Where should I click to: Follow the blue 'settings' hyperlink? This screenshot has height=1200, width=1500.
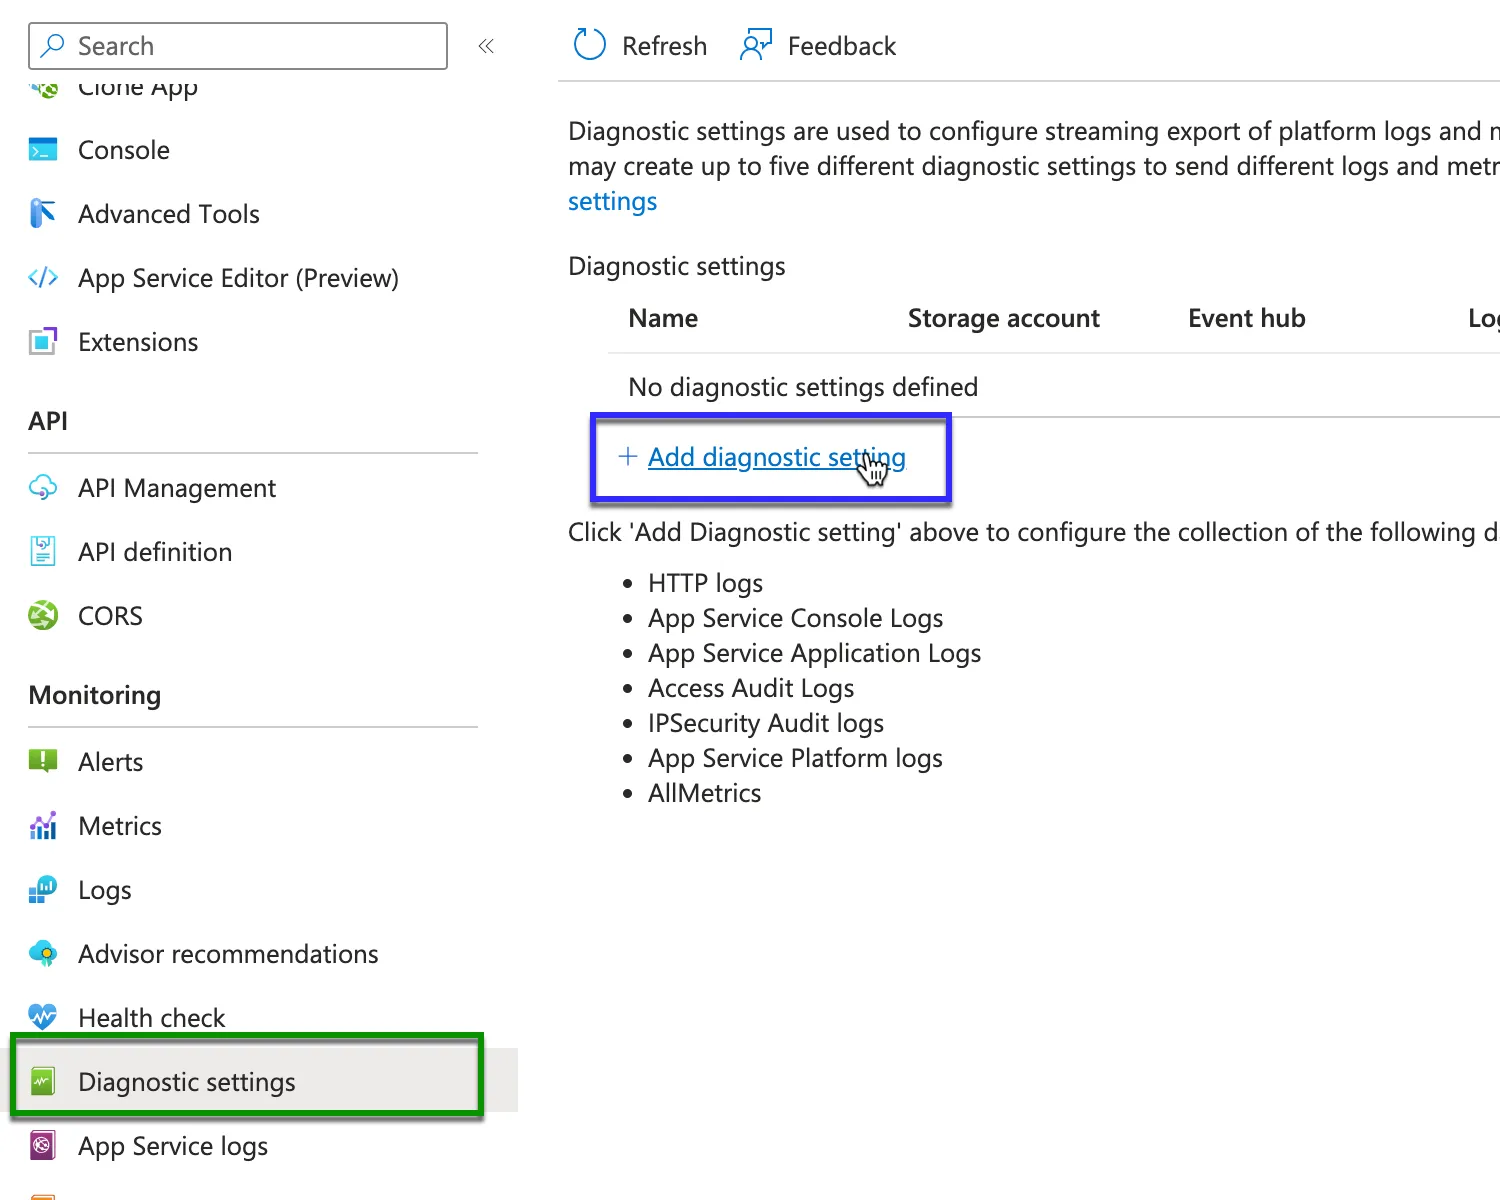(612, 202)
